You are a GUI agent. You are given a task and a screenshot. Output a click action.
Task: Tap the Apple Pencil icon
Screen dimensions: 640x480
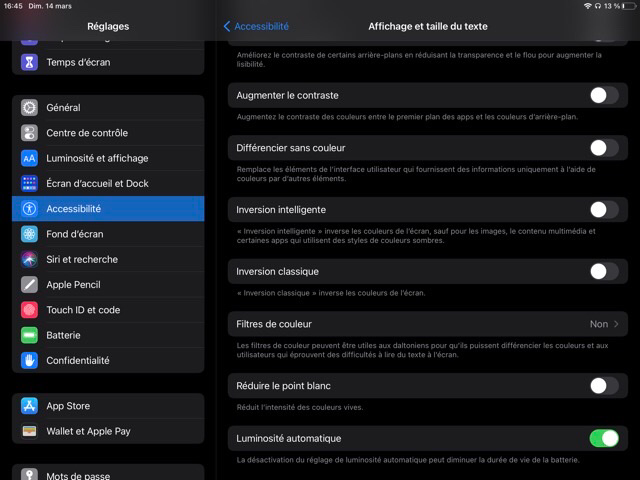pyautogui.click(x=29, y=285)
